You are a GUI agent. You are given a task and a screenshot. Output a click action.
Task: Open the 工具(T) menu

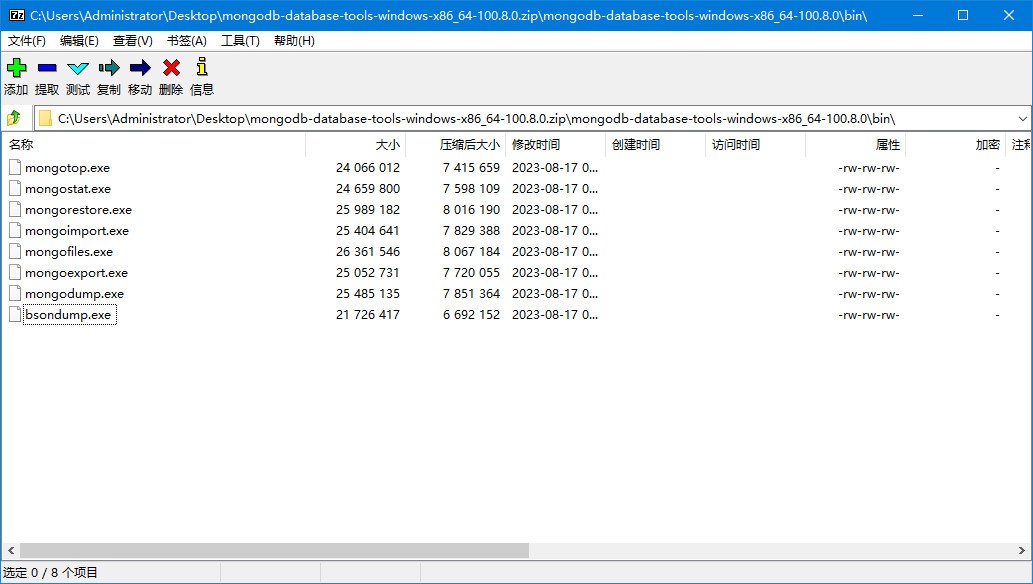click(x=240, y=41)
